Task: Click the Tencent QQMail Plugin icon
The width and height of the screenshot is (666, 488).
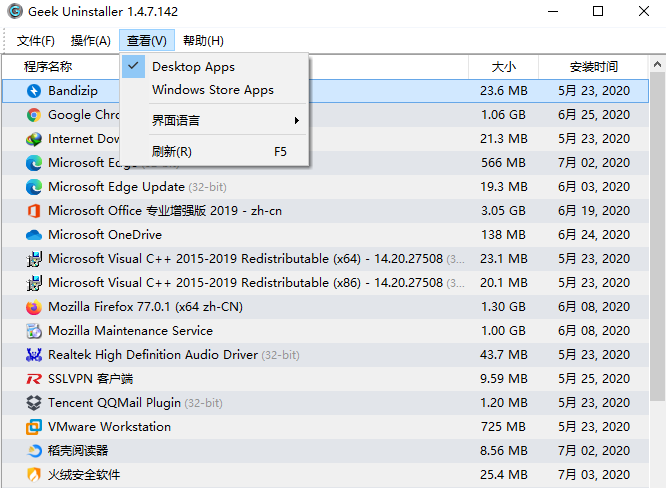Action: click(x=34, y=403)
